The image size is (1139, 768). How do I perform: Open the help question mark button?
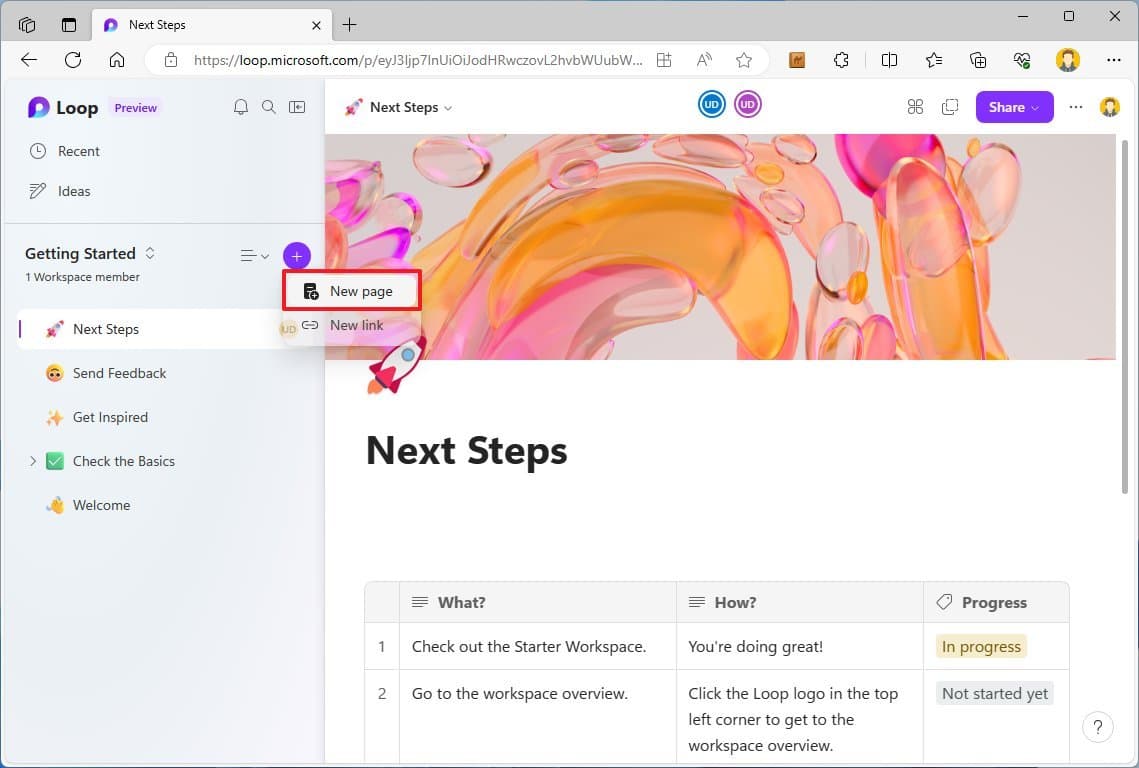pos(1097,727)
